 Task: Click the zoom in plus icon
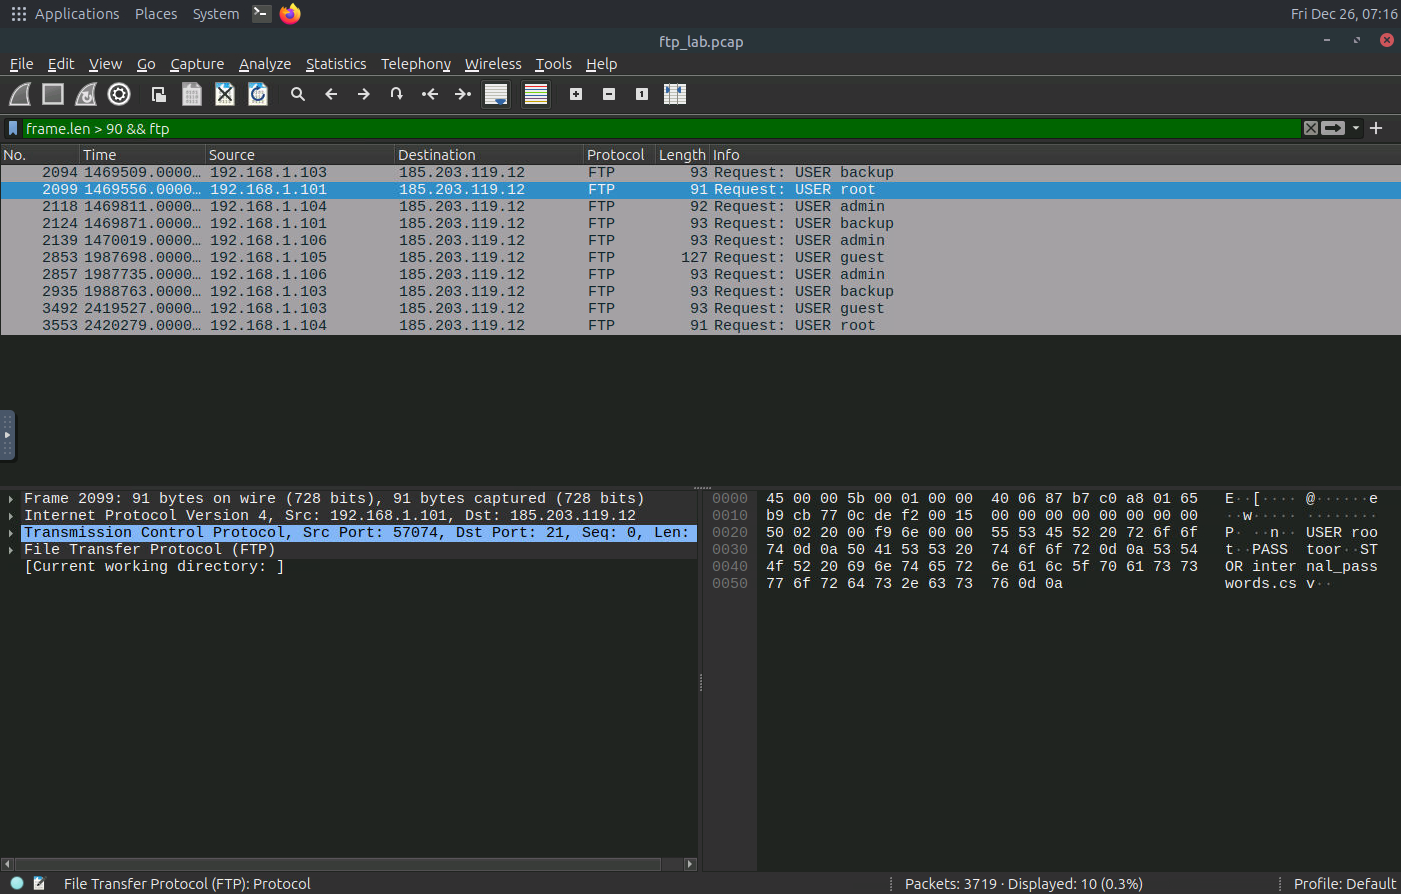click(x=576, y=94)
